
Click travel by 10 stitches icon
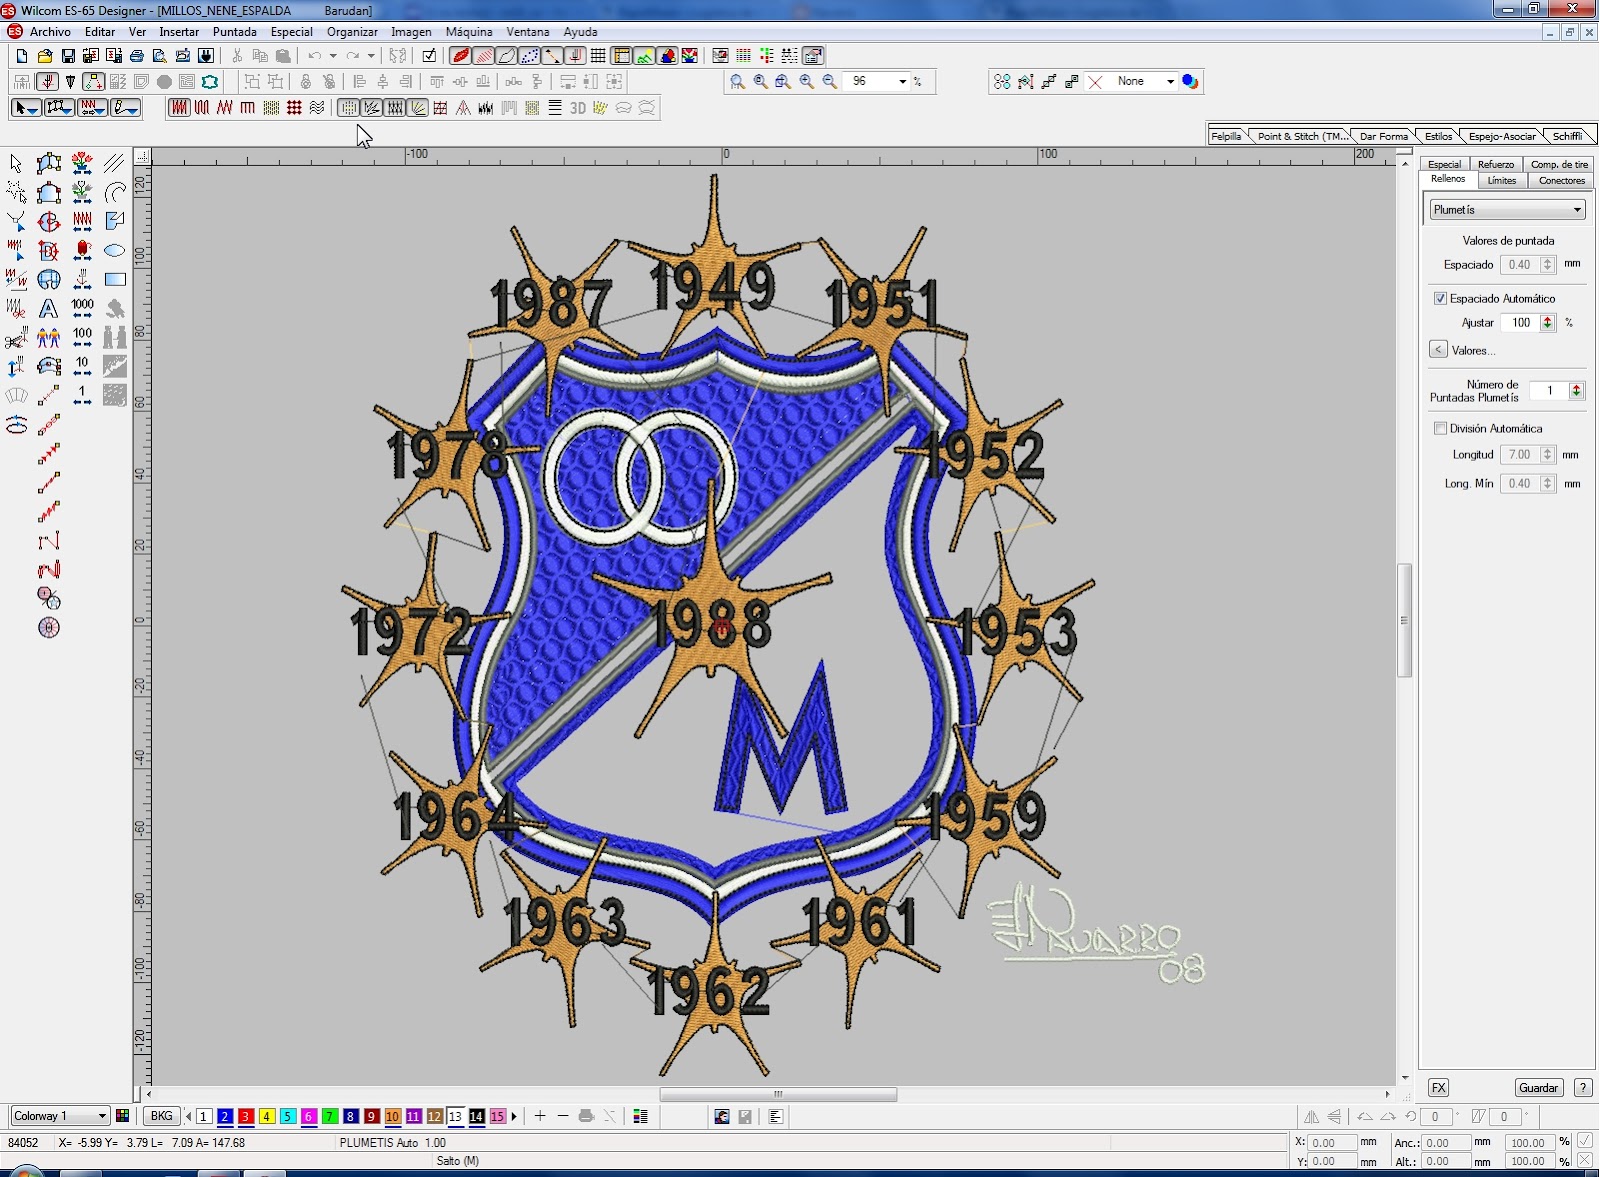click(82, 366)
